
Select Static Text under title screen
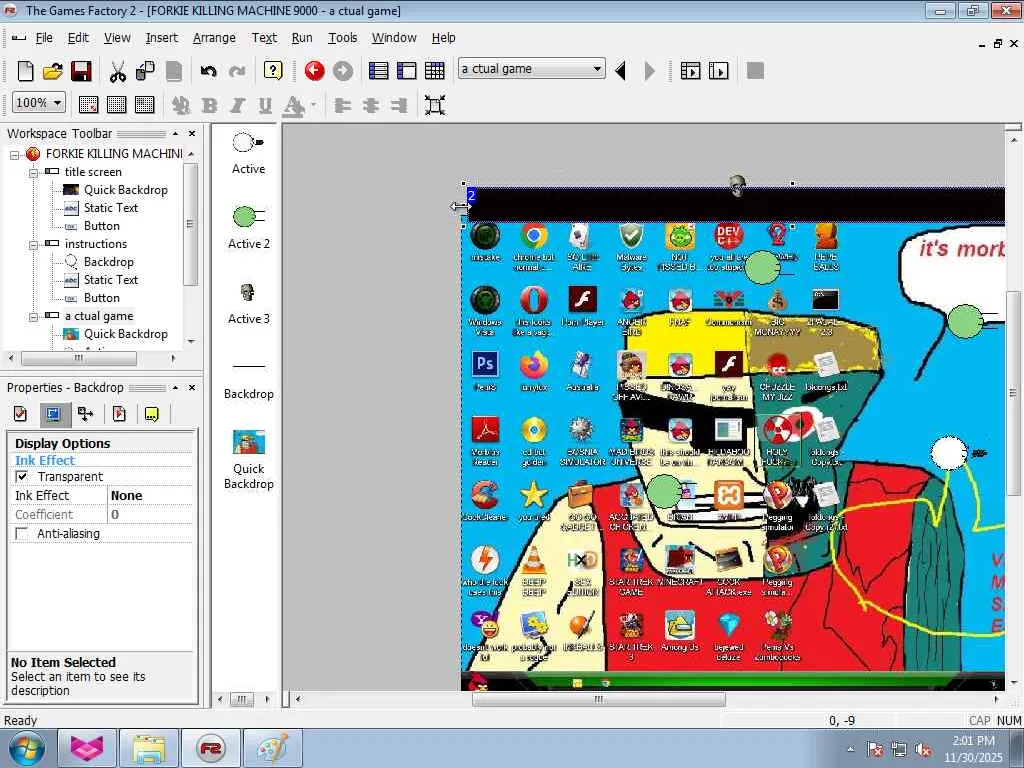click(x=110, y=208)
